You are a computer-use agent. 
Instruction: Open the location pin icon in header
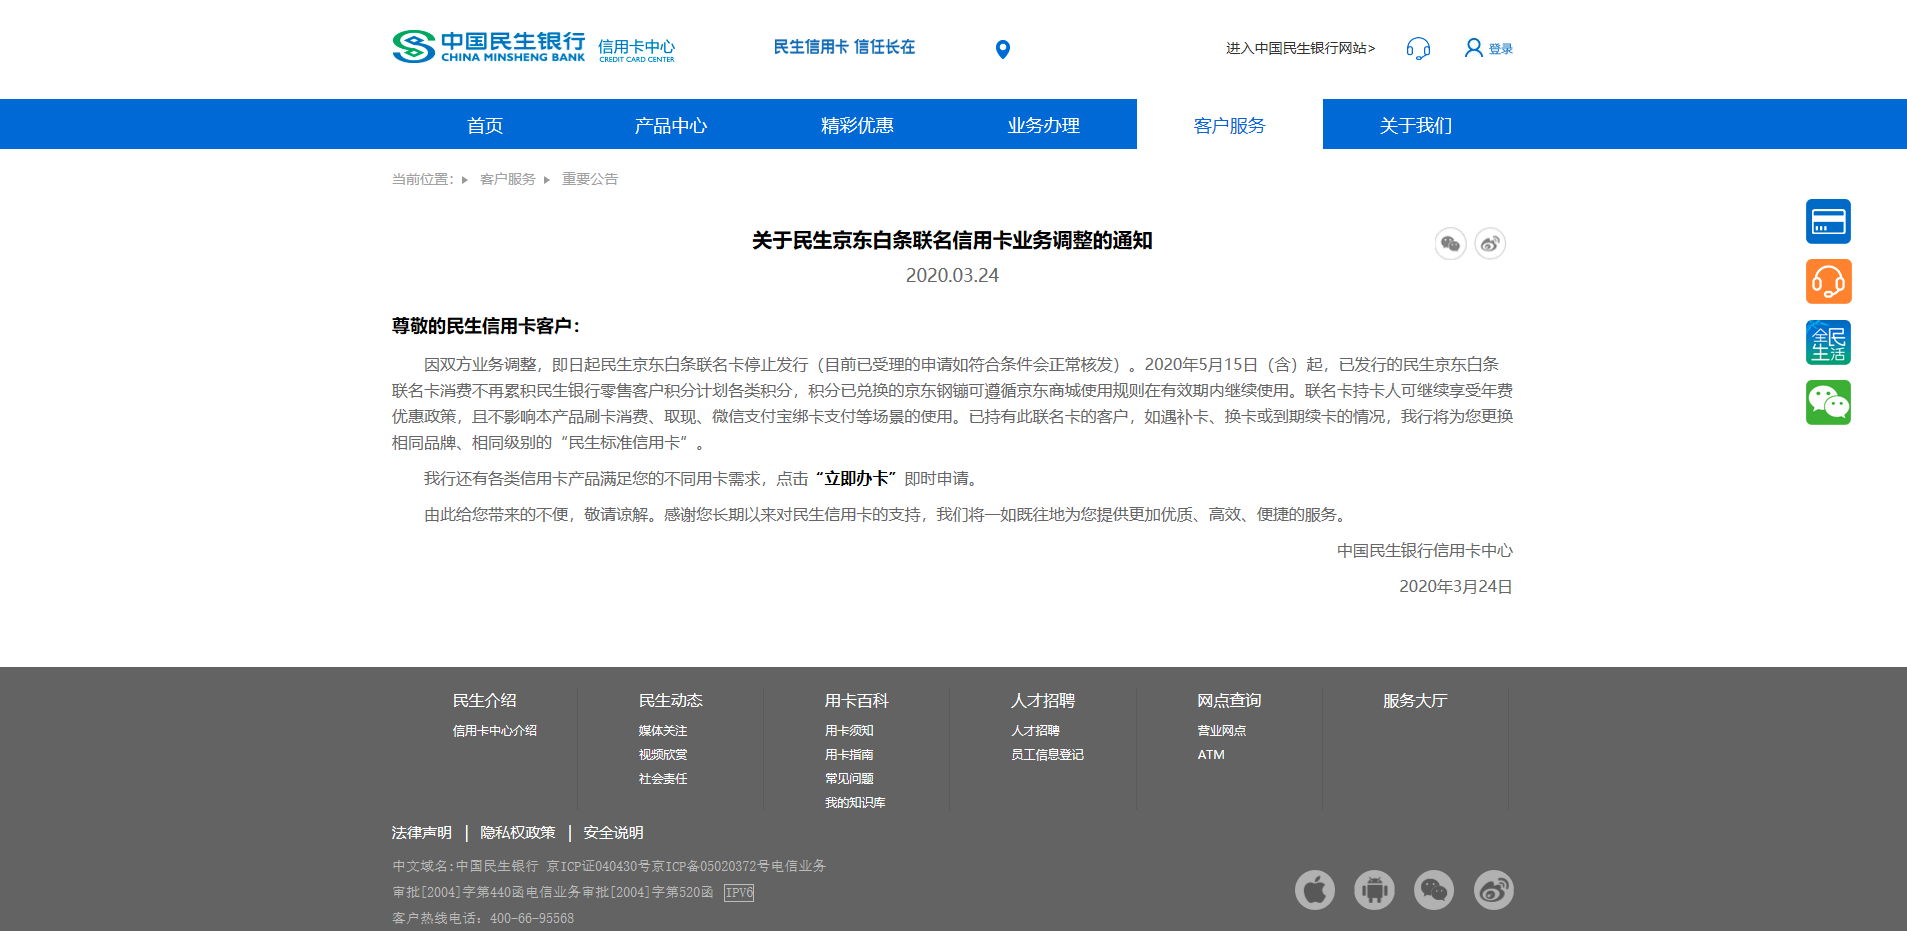[1003, 49]
